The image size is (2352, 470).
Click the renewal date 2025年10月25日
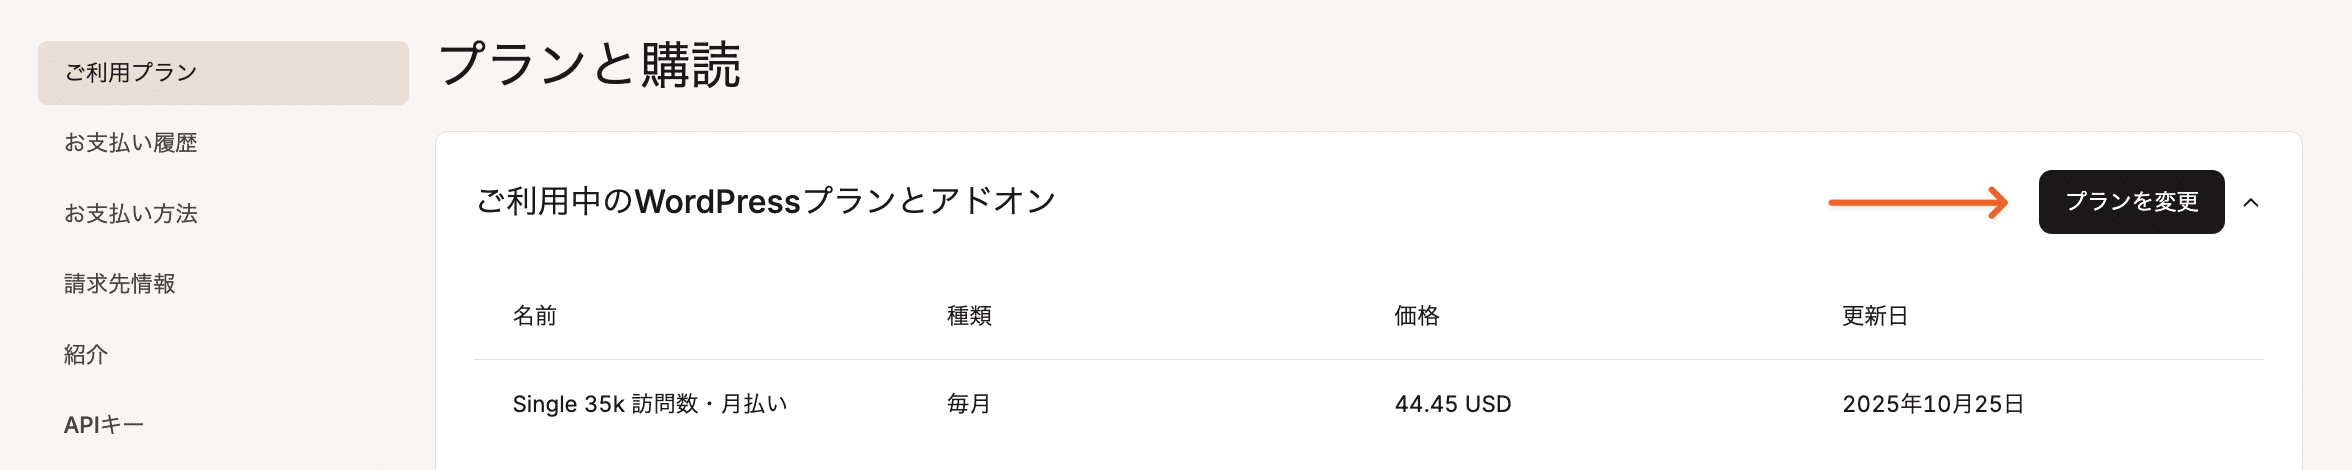tap(1933, 404)
